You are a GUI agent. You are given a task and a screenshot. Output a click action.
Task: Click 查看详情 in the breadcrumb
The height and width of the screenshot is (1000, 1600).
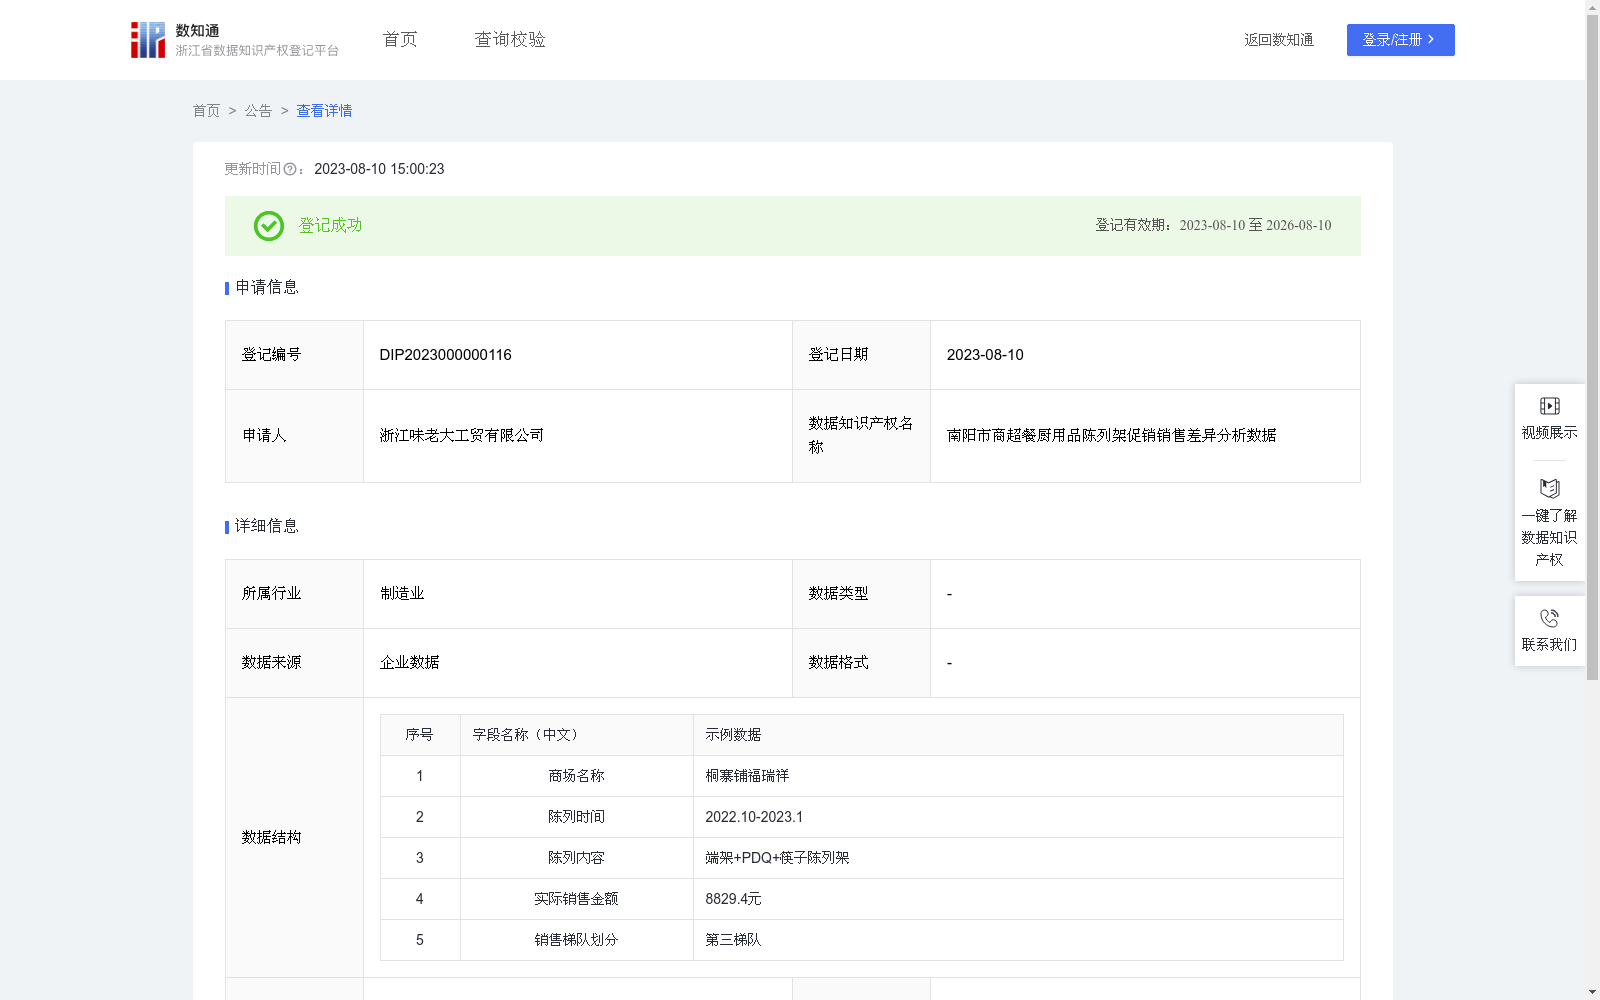[x=324, y=111]
